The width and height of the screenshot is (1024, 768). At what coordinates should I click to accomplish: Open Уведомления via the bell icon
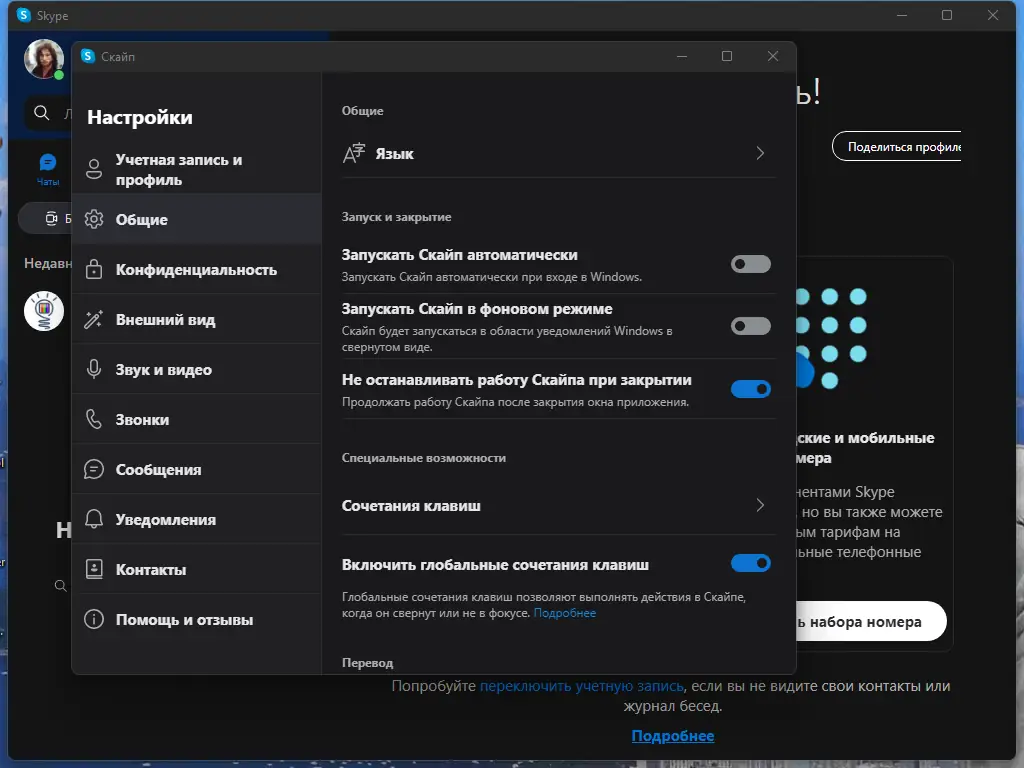point(94,519)
